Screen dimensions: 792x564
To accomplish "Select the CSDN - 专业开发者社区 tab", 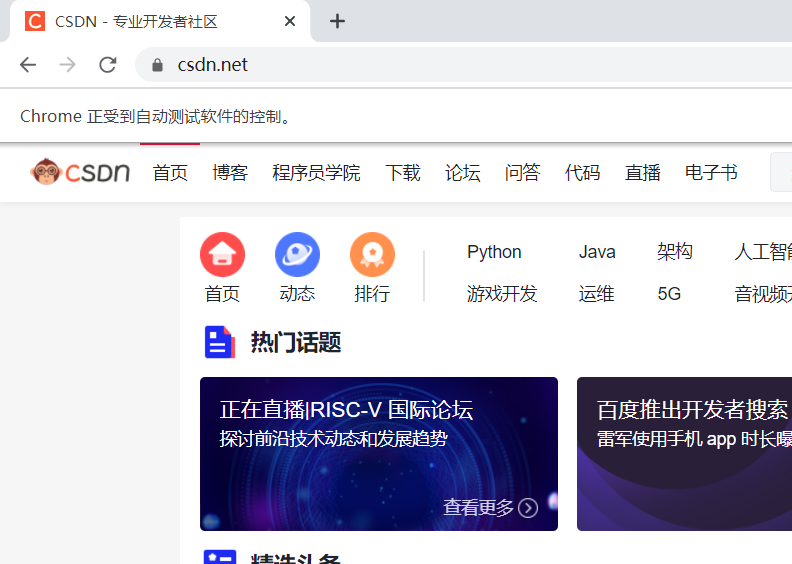I will [160, 21].
